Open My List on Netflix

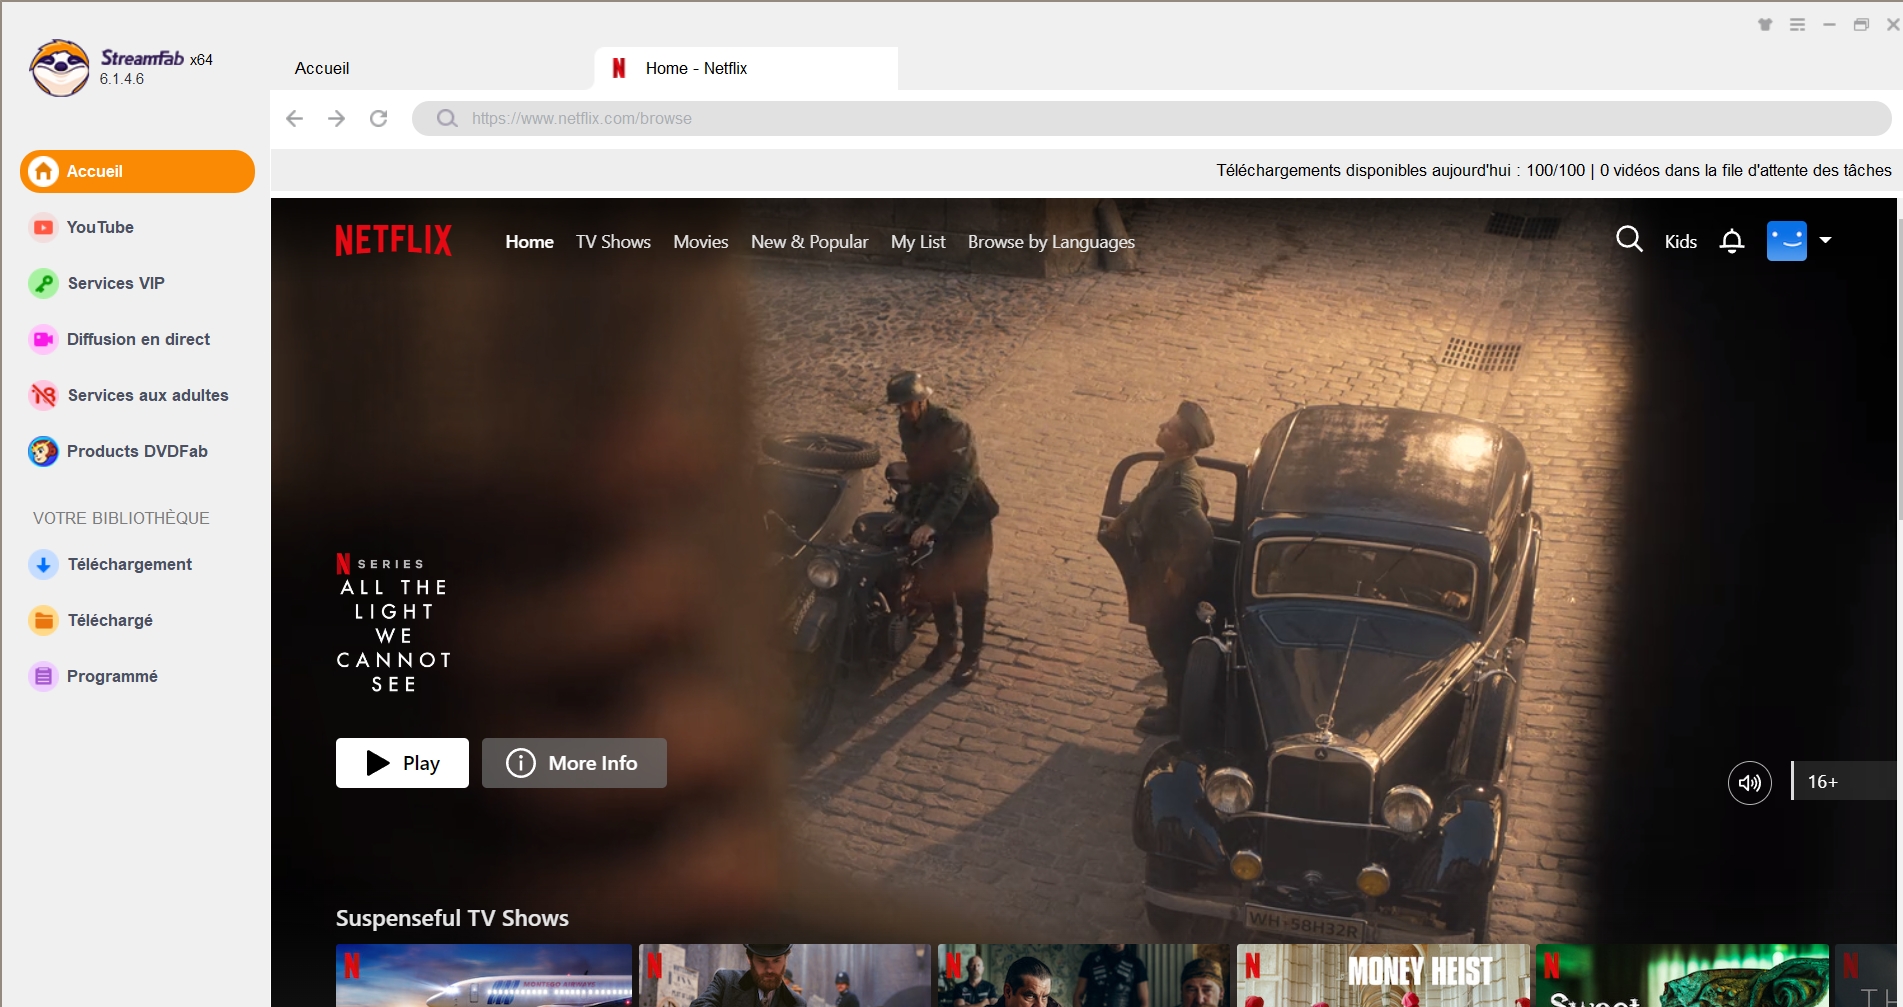(918, 242)
